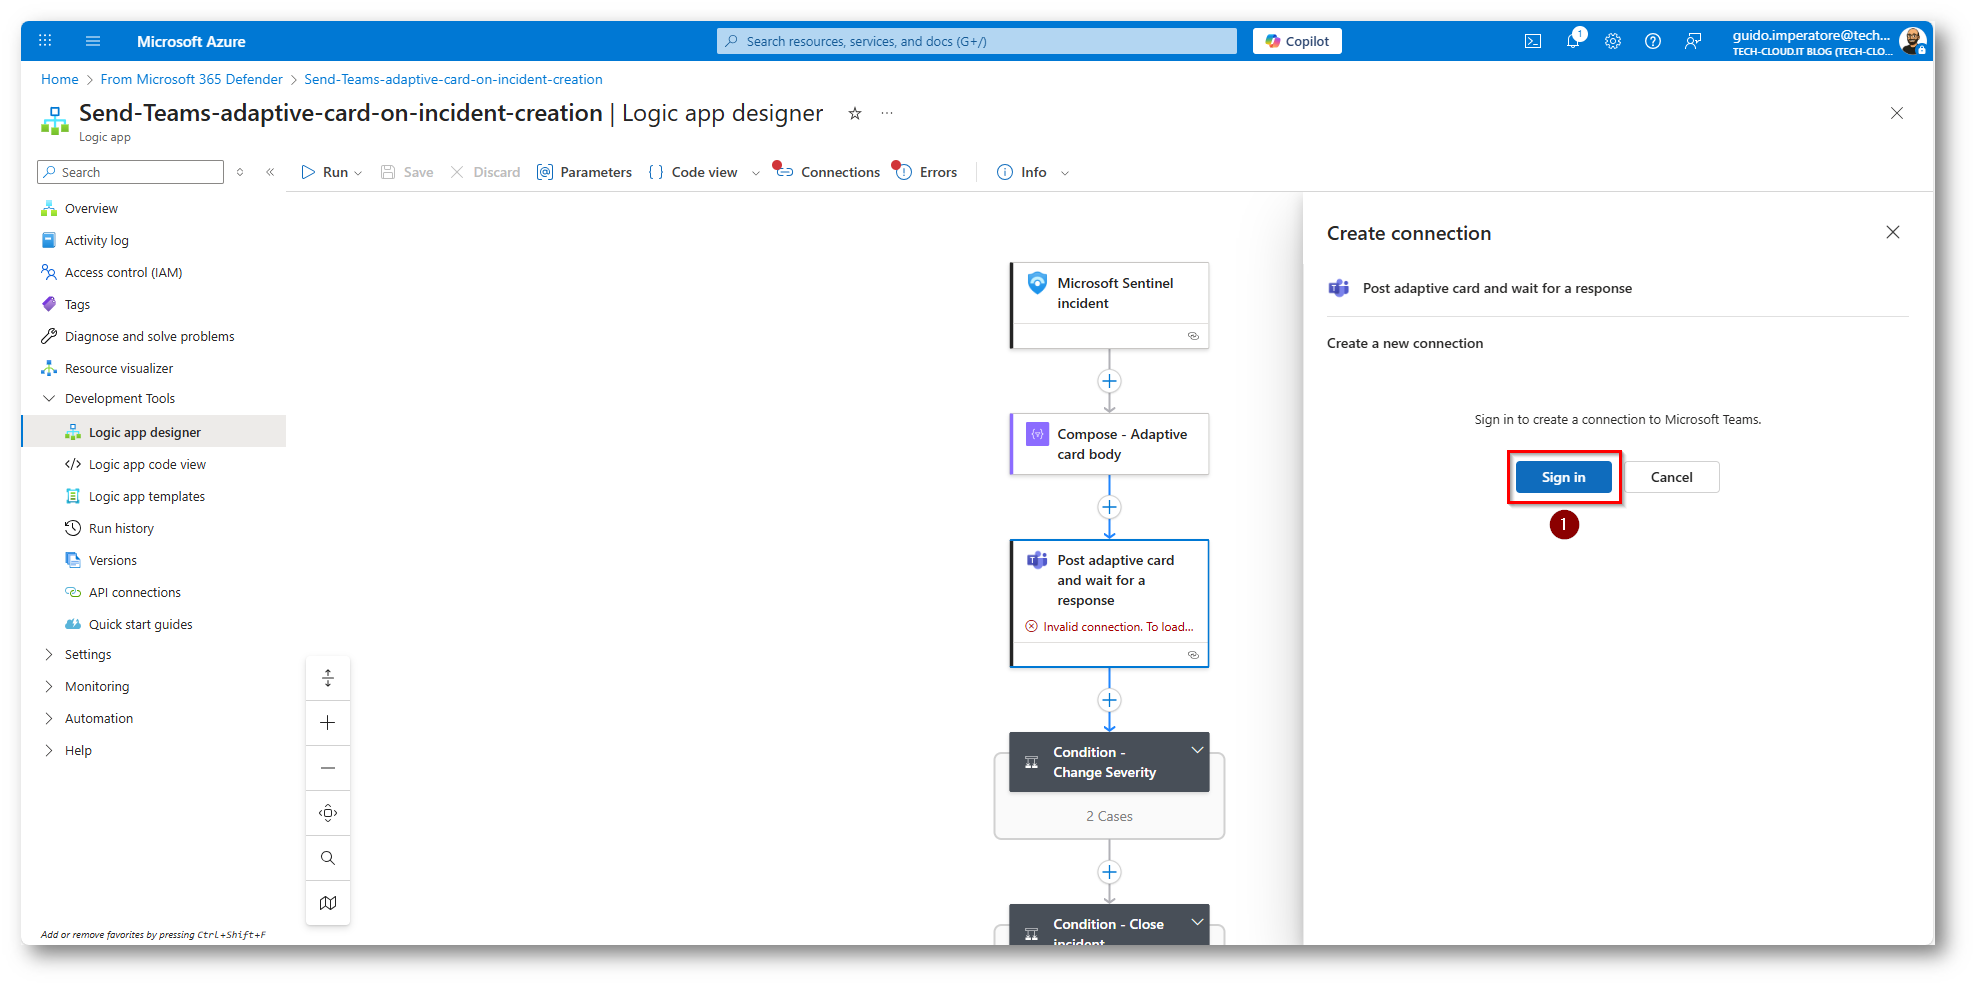Viewport: 1977px width, 987px height.
Task: Zoom in on the designer canvas
Action: point(328,723)
